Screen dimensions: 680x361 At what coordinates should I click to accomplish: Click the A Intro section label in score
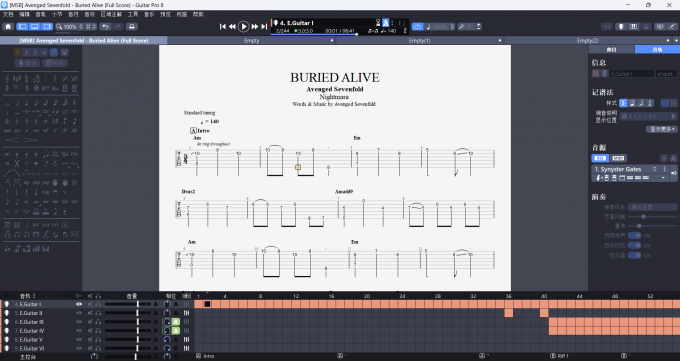(x=200, y=130)
